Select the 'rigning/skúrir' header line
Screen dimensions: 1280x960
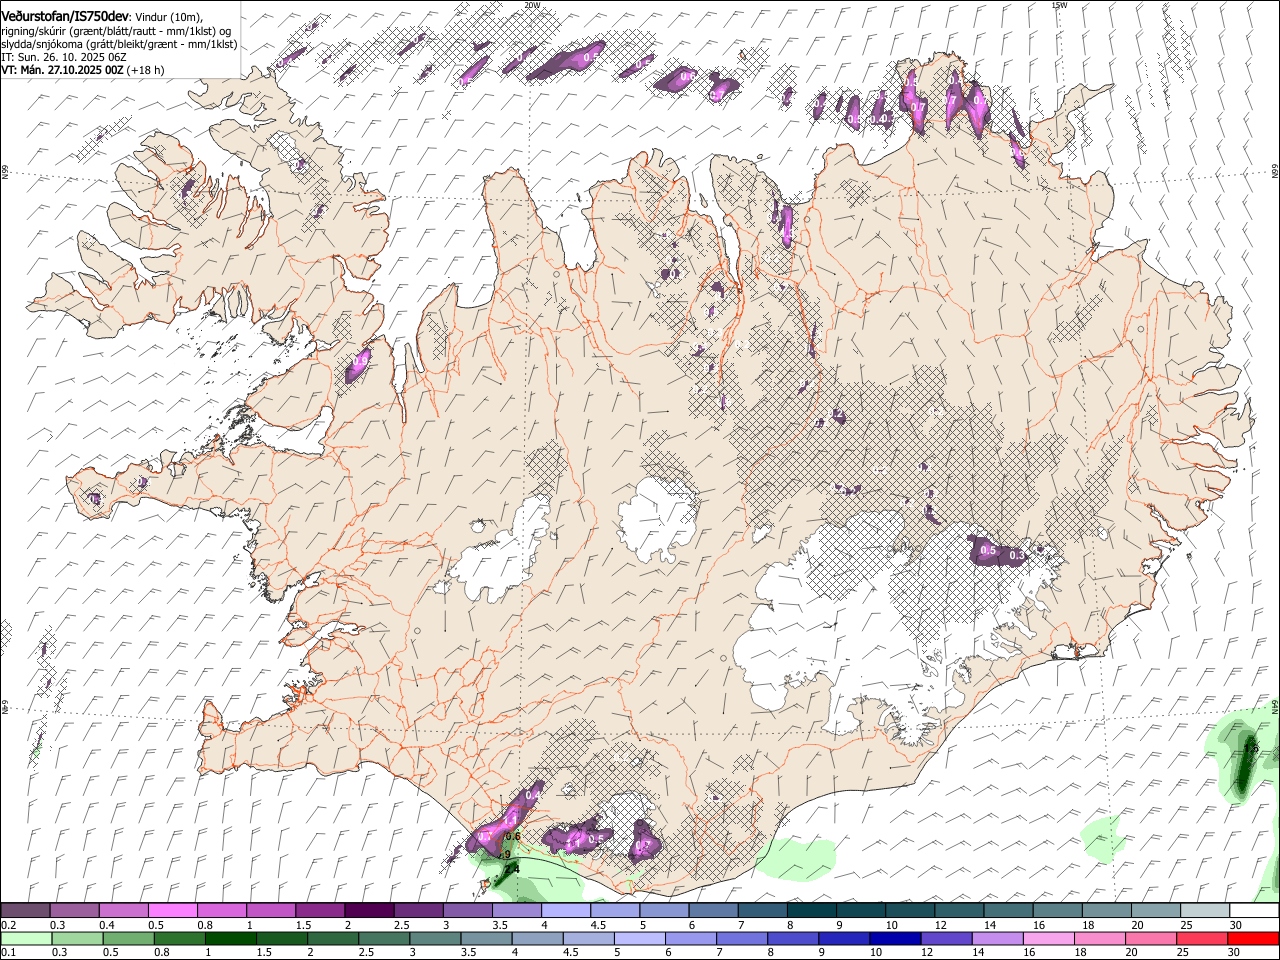click(x=118, y=31)
